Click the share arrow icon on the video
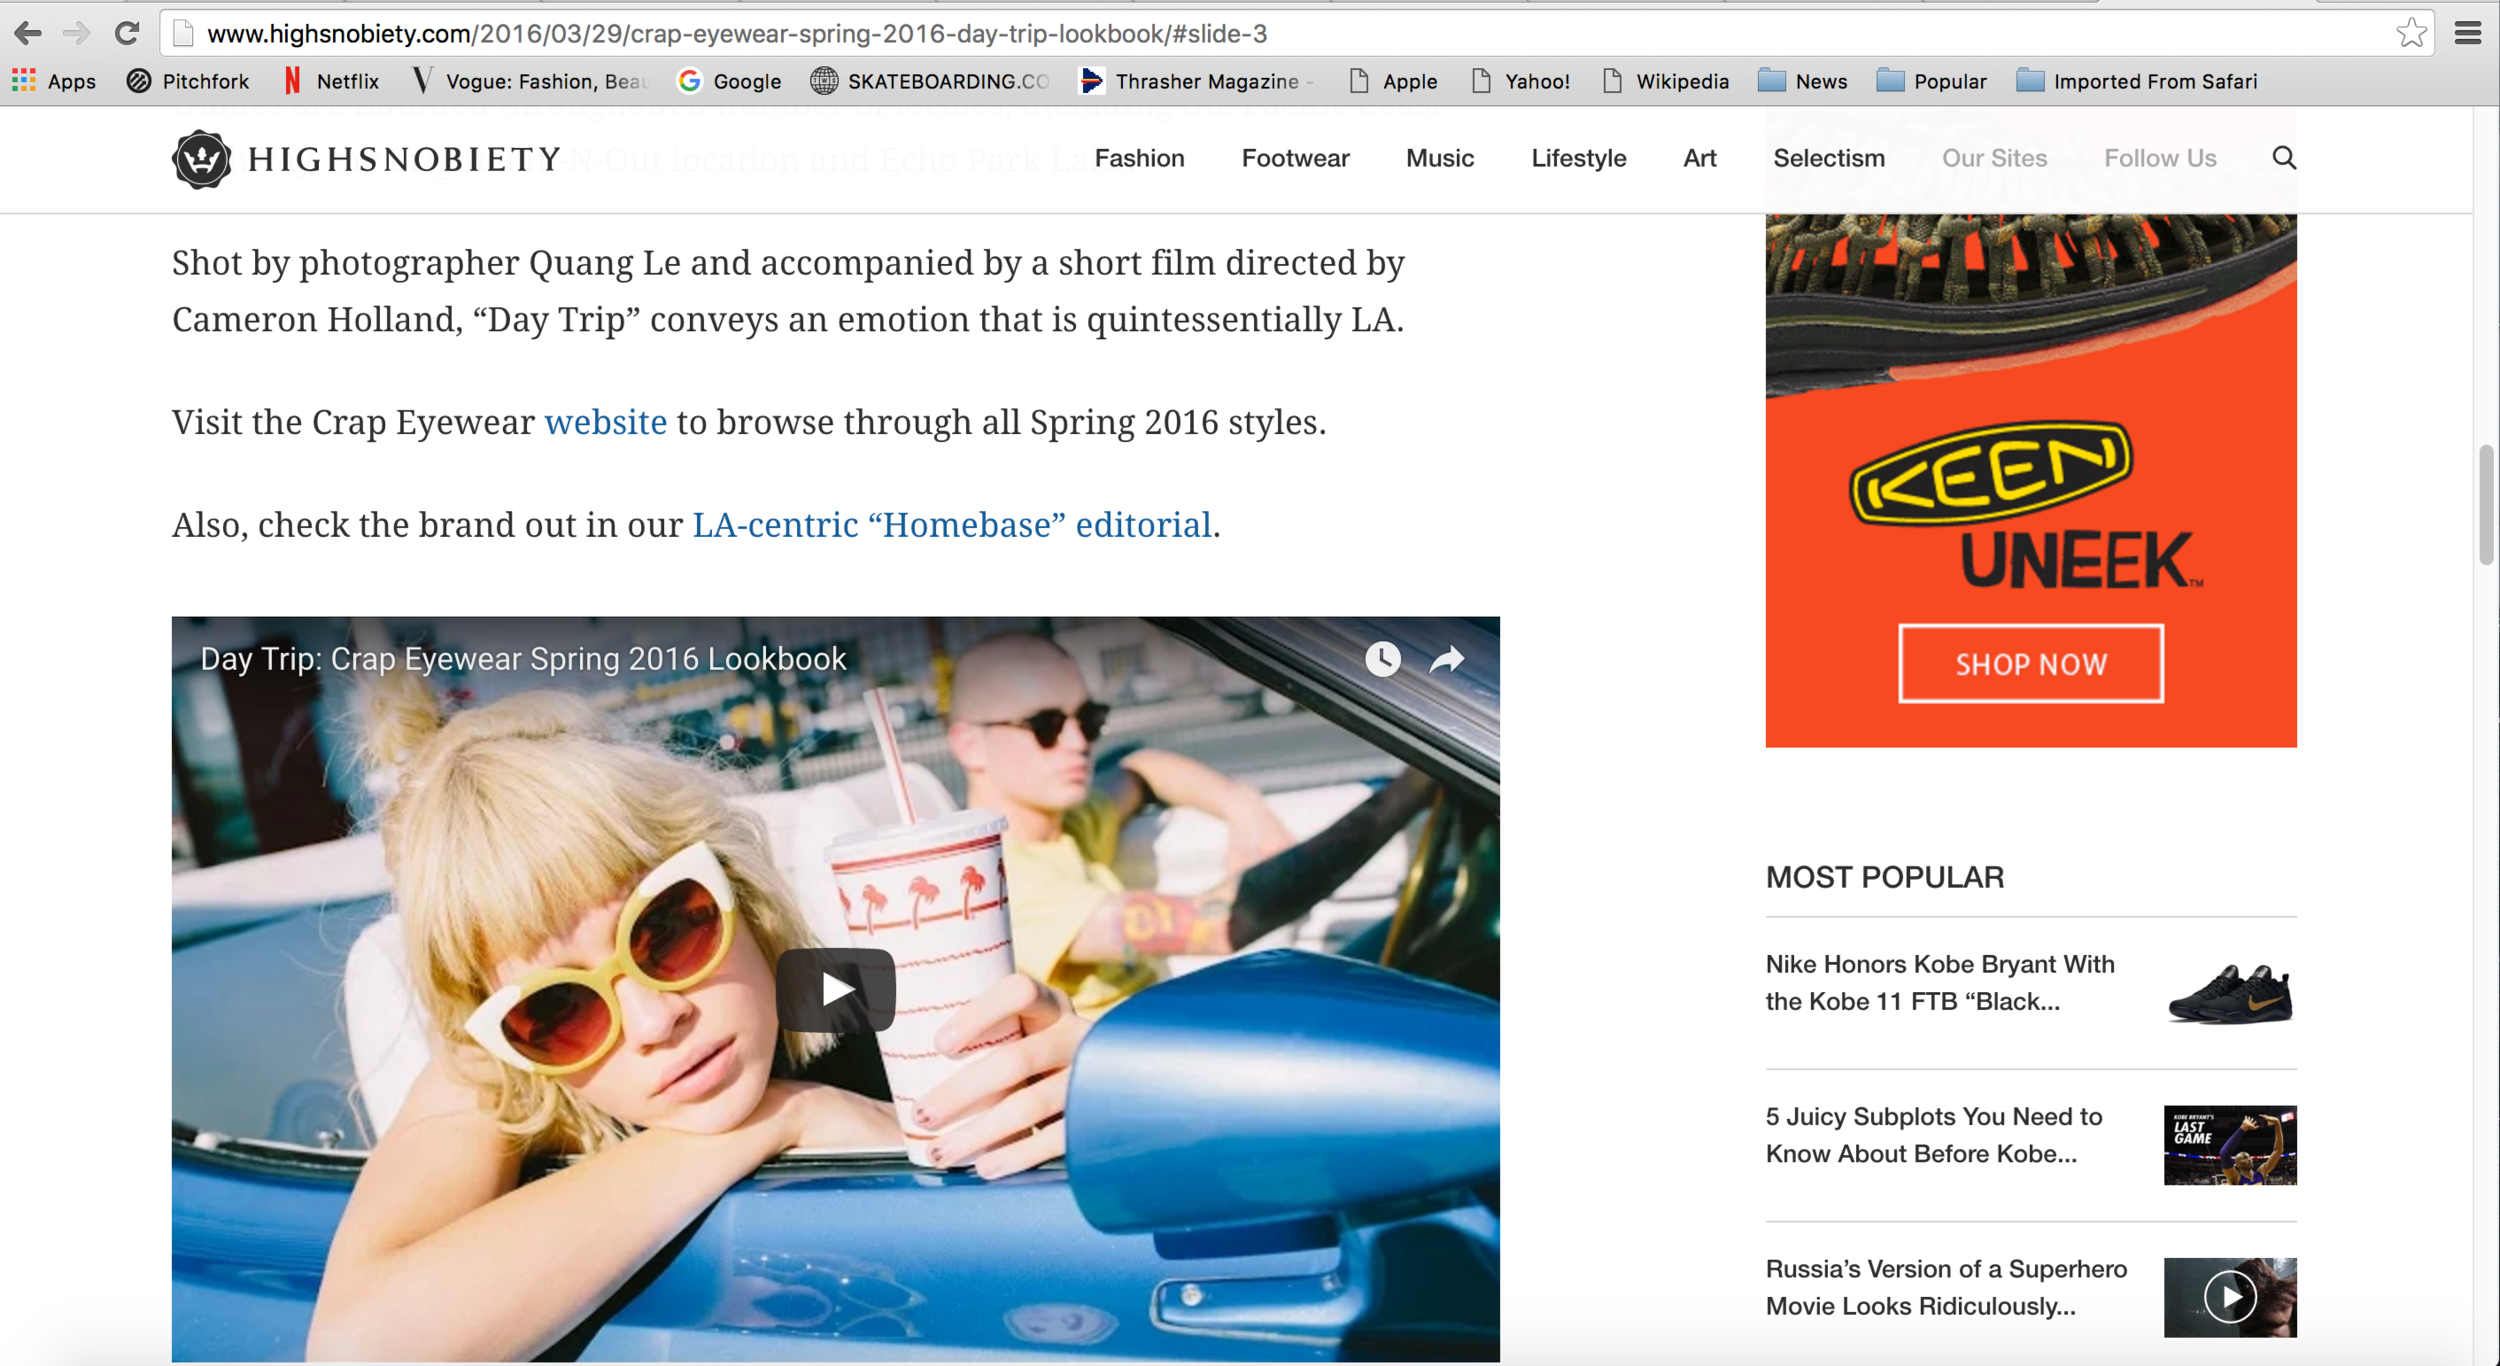This screenshot has height=1366, width=2500. pos(1446,659)
